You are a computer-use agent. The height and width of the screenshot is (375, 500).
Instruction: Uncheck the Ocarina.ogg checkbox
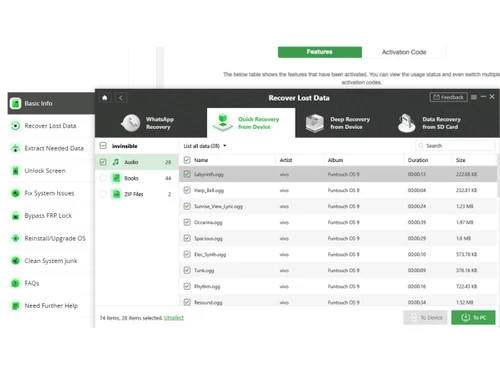click(187, 222)
